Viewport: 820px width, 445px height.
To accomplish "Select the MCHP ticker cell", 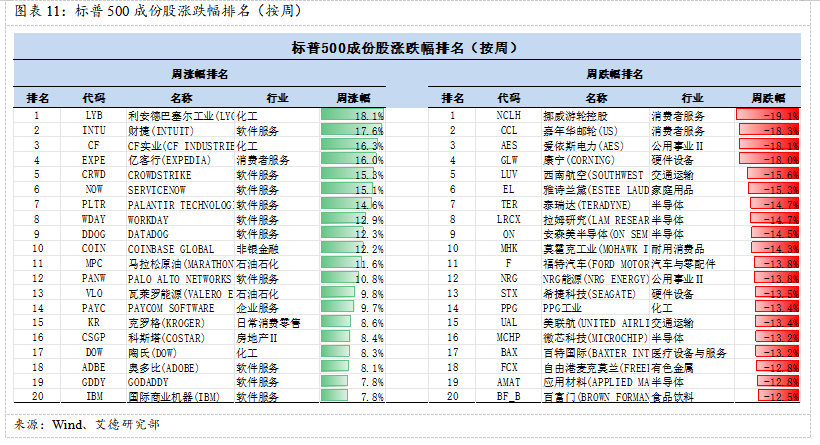I will point(508,338).
